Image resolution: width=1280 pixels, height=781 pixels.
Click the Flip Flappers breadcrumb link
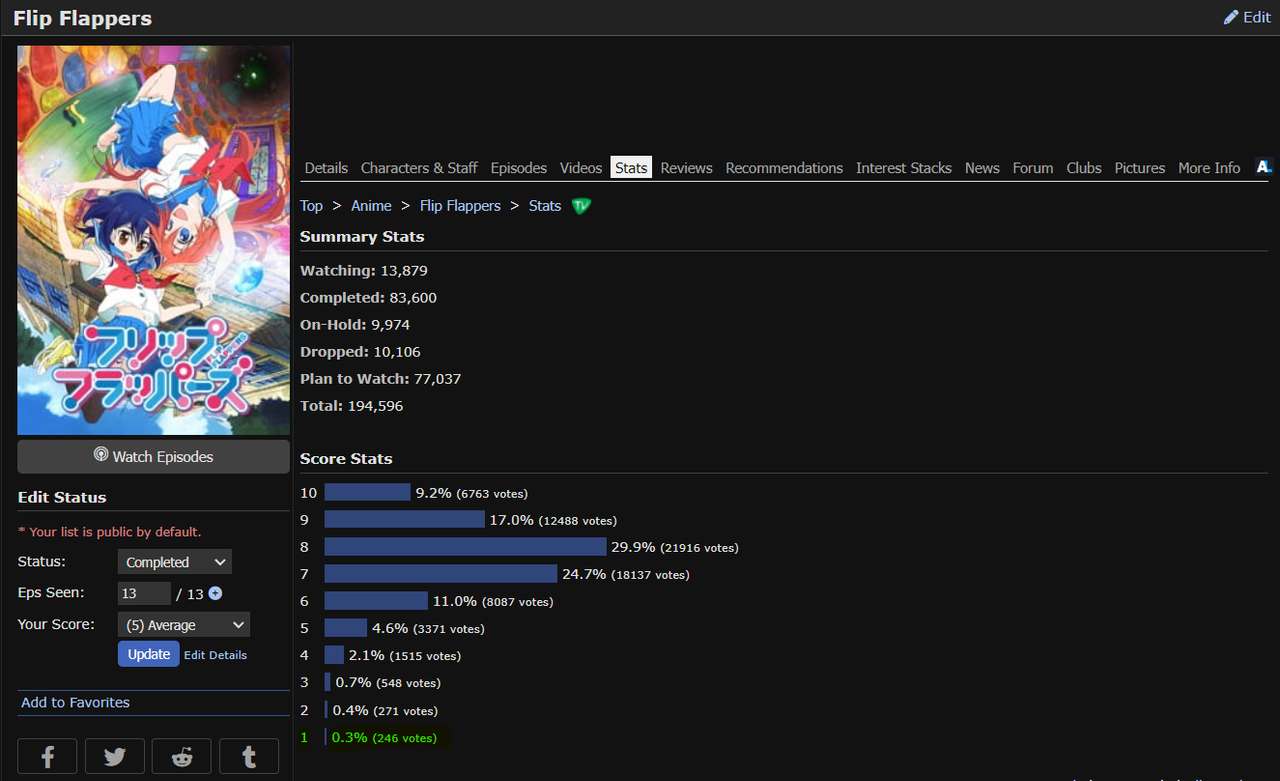click(460, 205)
